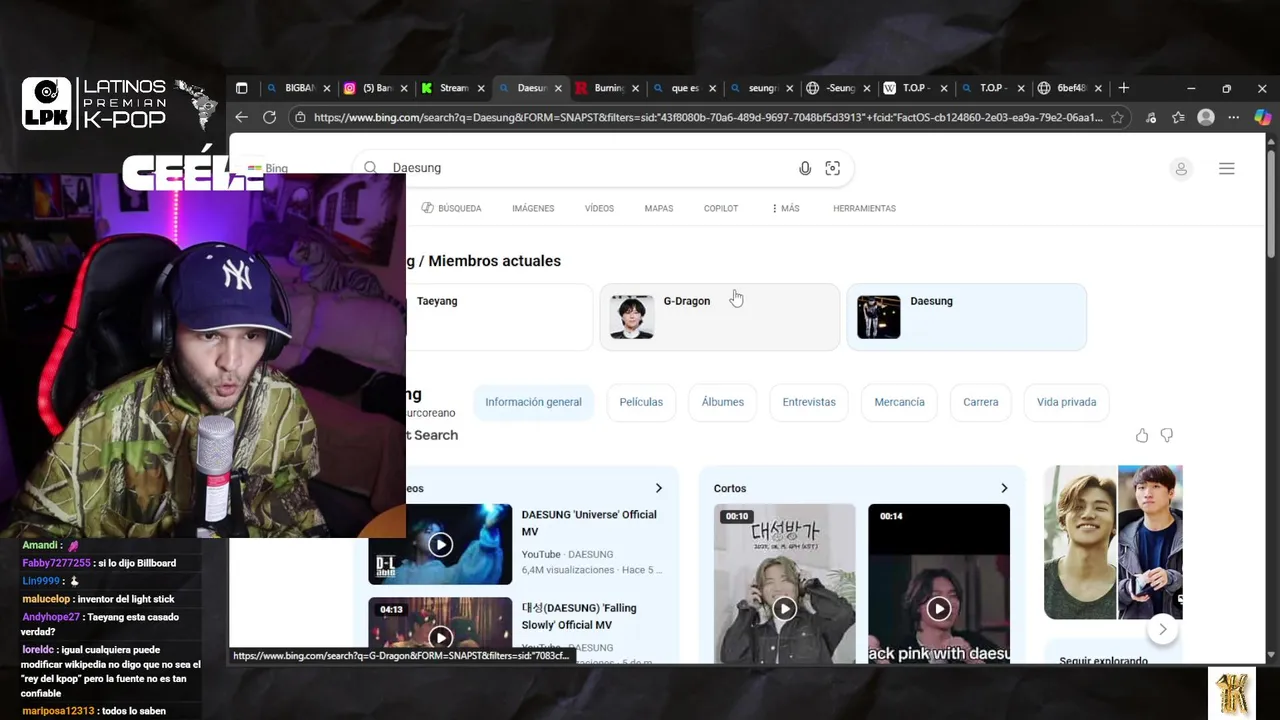Open the VÍDEOS search tab

[599, 208]
